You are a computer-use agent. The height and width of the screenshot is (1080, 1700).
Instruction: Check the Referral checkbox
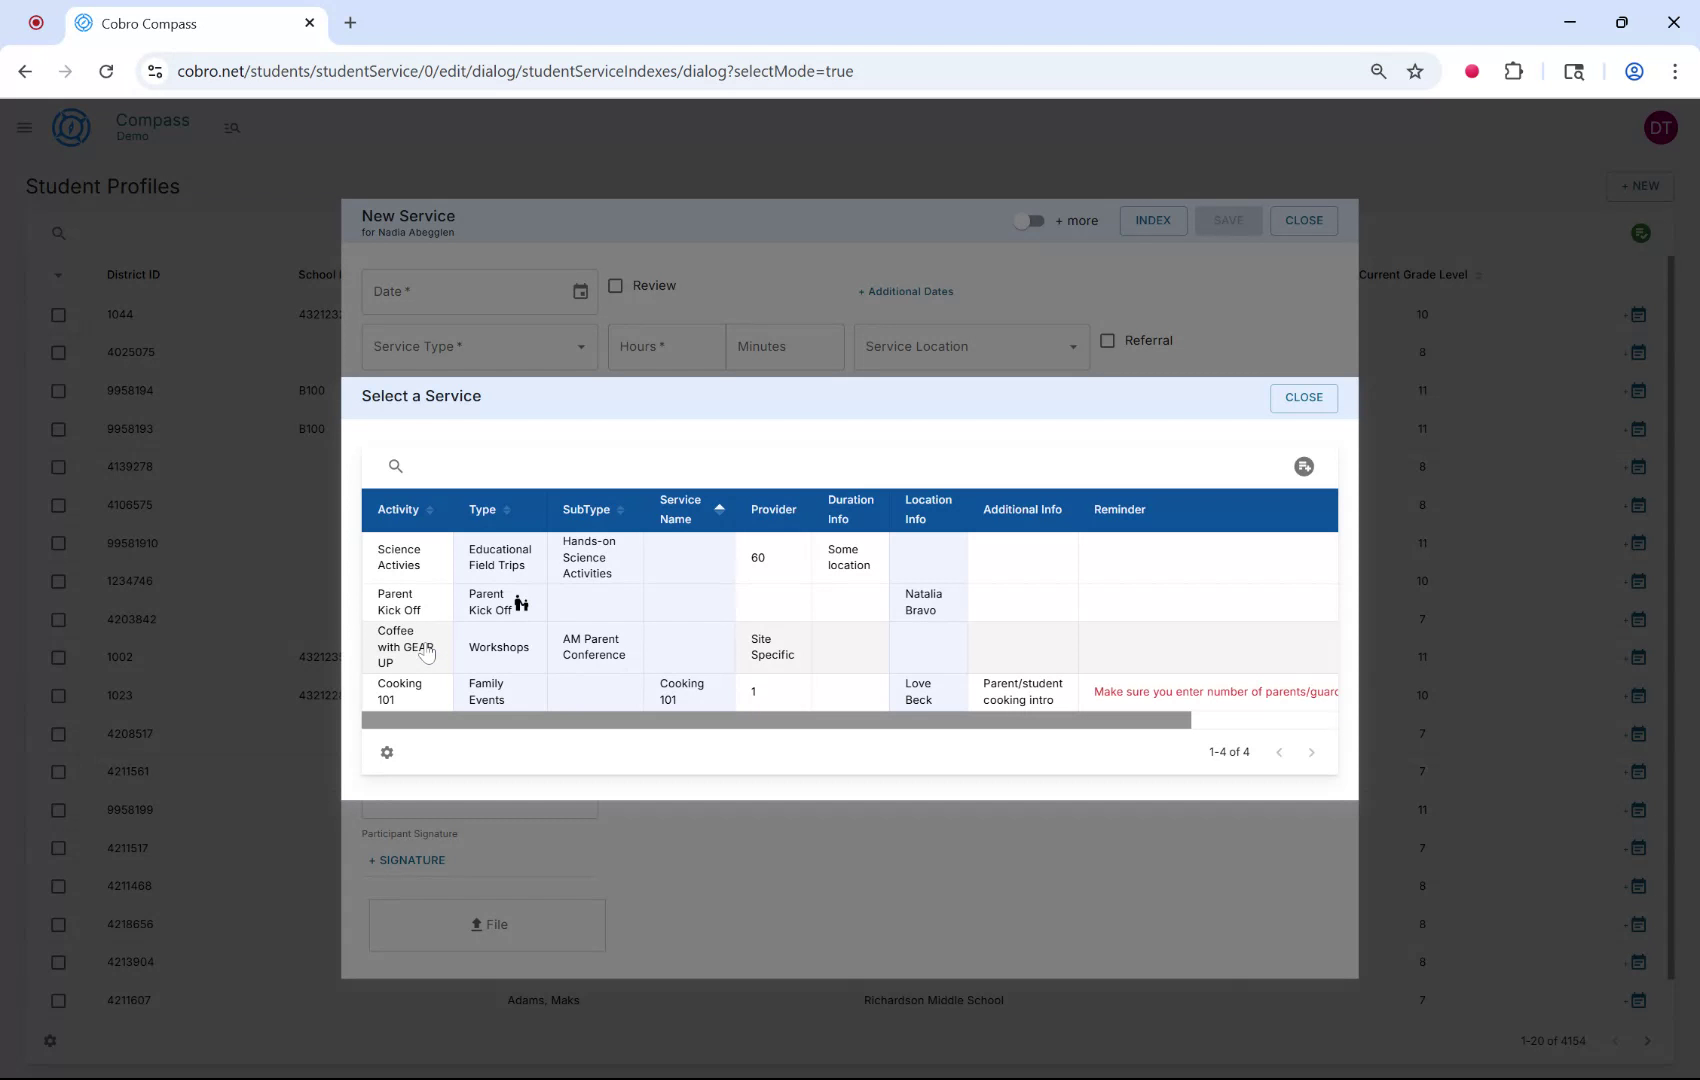[1107, 340]
